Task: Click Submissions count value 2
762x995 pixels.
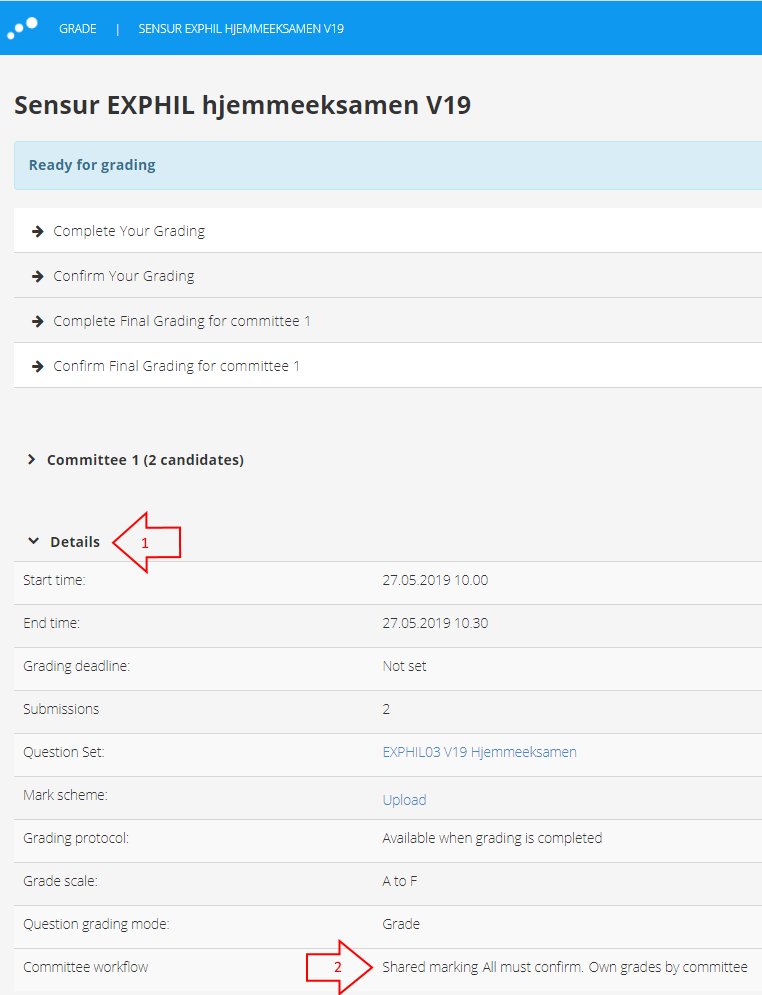Action: 386,709
